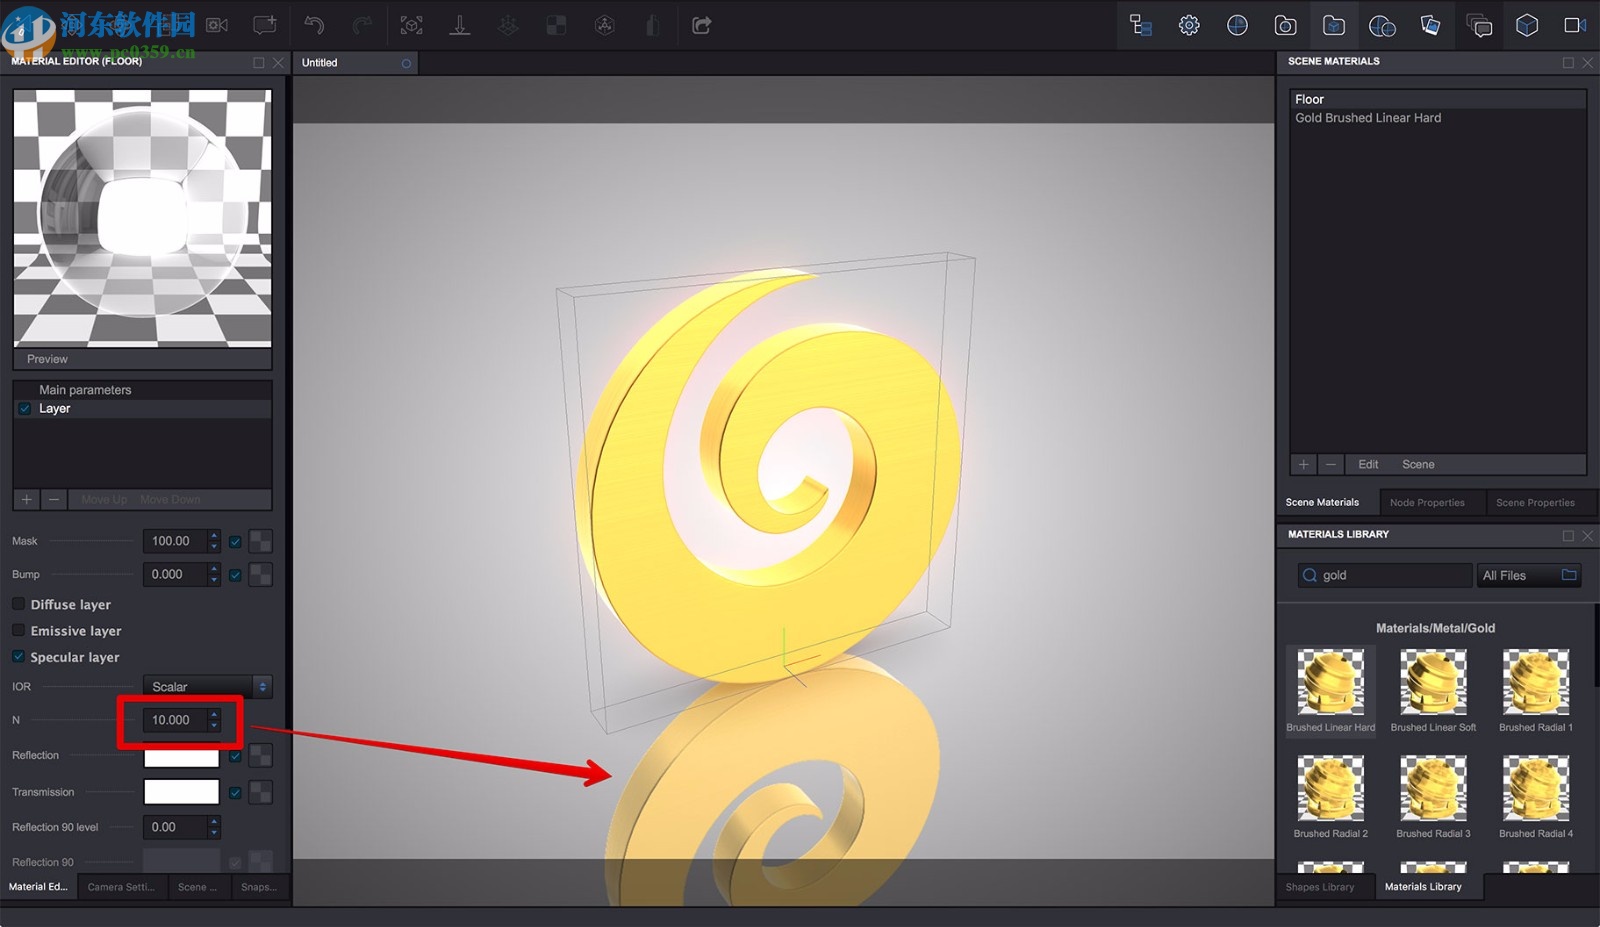Click the Redo icon in the toolbar

point(363,25)
